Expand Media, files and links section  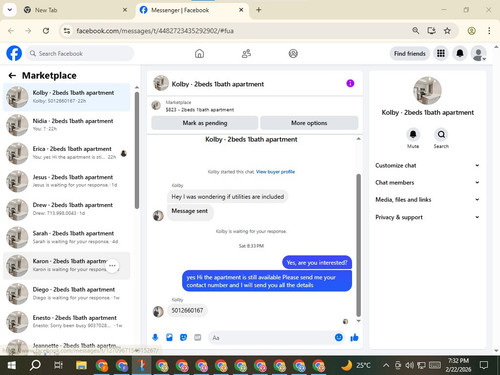tap(428, 200)
